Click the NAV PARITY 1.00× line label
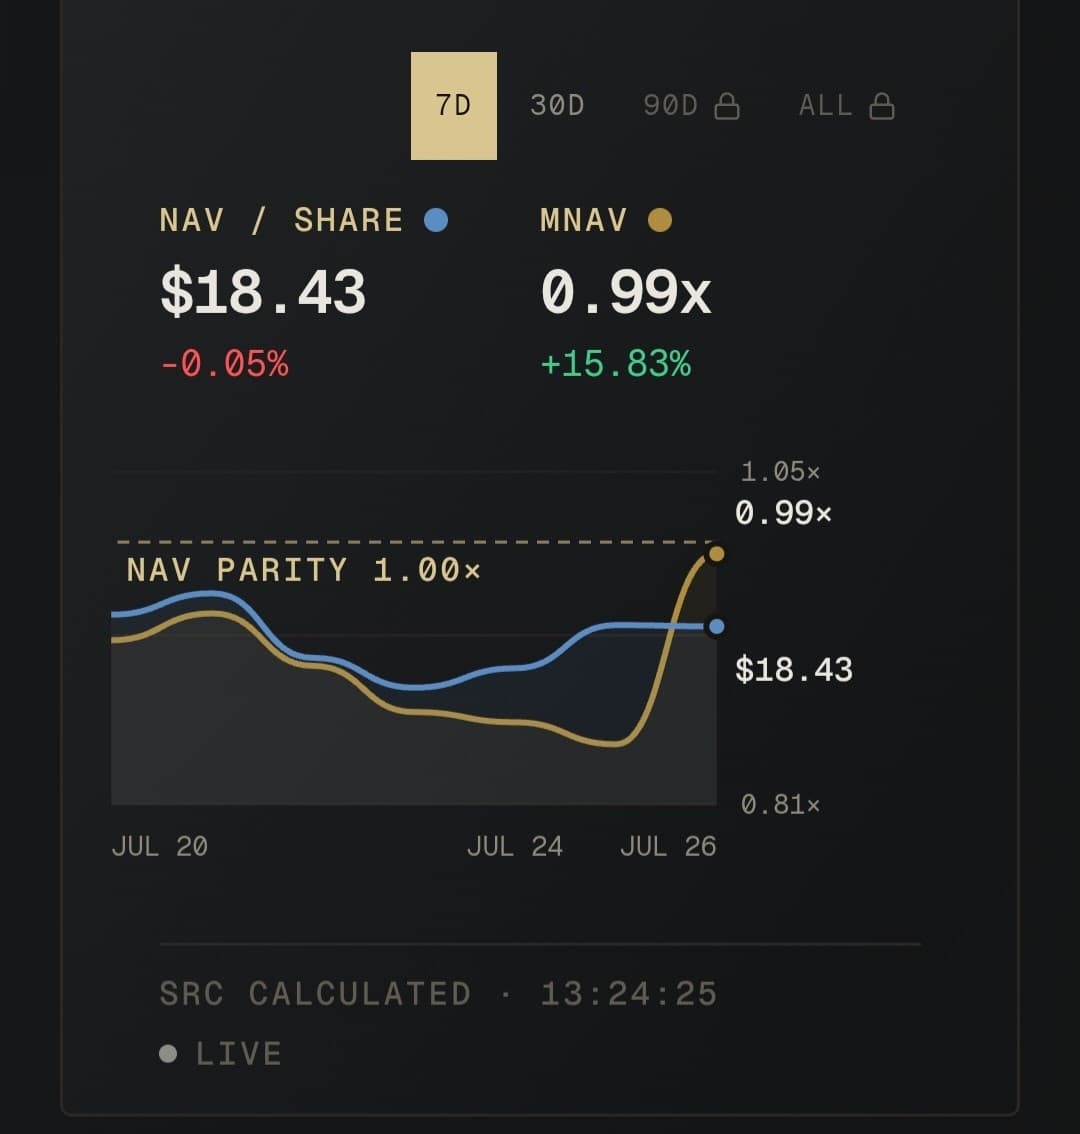Viewport: 1080px width, 1134px height. coord(303,570)
